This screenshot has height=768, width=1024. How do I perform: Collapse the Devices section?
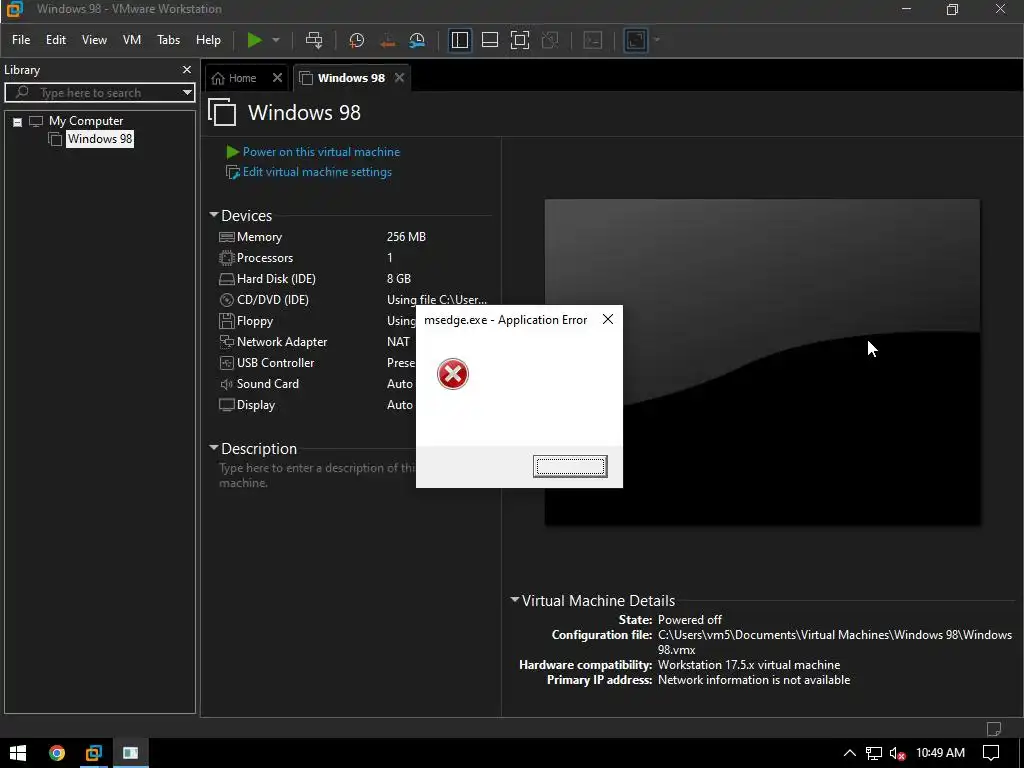click(x=214, y=215)
